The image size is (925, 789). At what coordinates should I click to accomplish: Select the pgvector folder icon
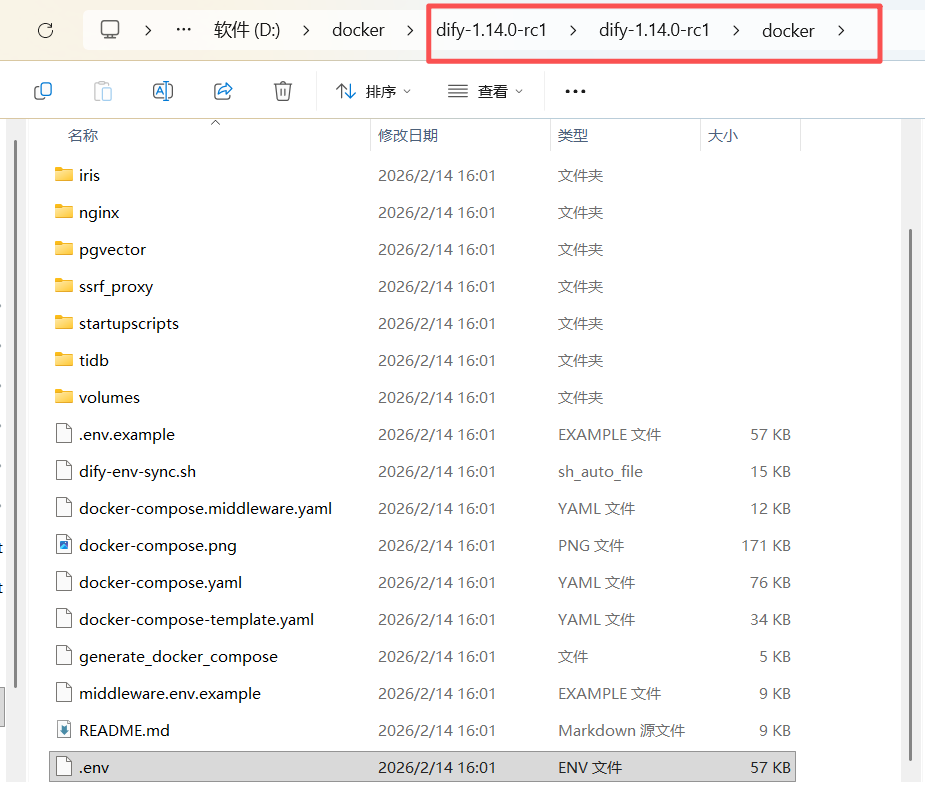click(64, 249)
